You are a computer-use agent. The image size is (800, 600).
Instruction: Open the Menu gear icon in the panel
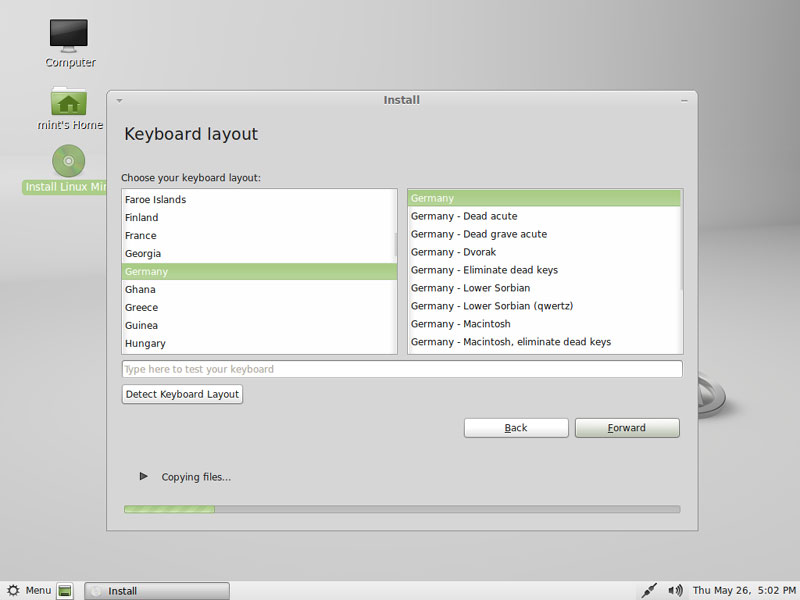pyautogui.click(x=13, y=590)
